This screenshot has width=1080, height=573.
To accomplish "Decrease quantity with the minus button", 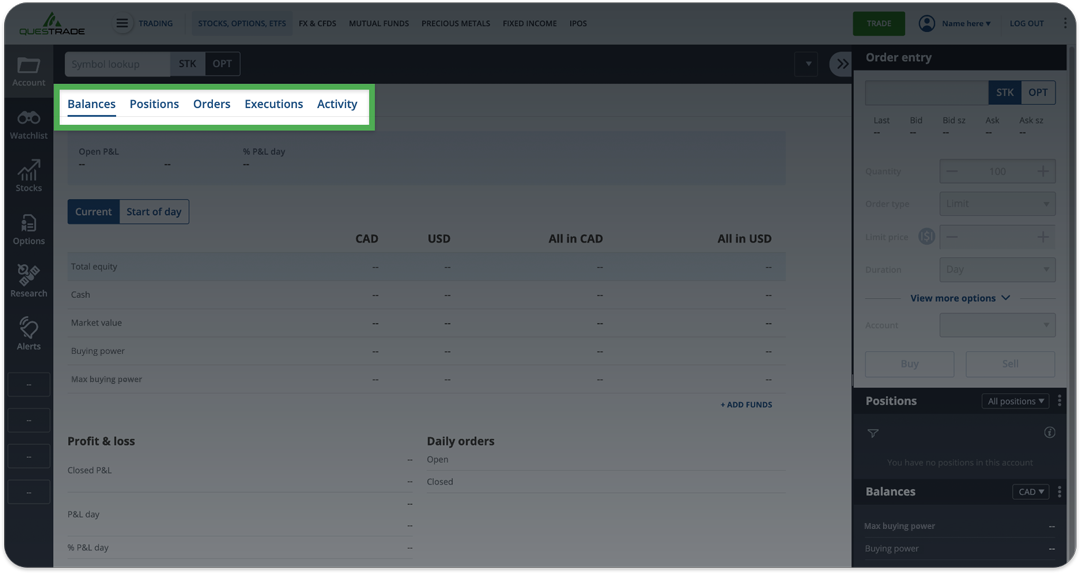I will tap(951, 171).
